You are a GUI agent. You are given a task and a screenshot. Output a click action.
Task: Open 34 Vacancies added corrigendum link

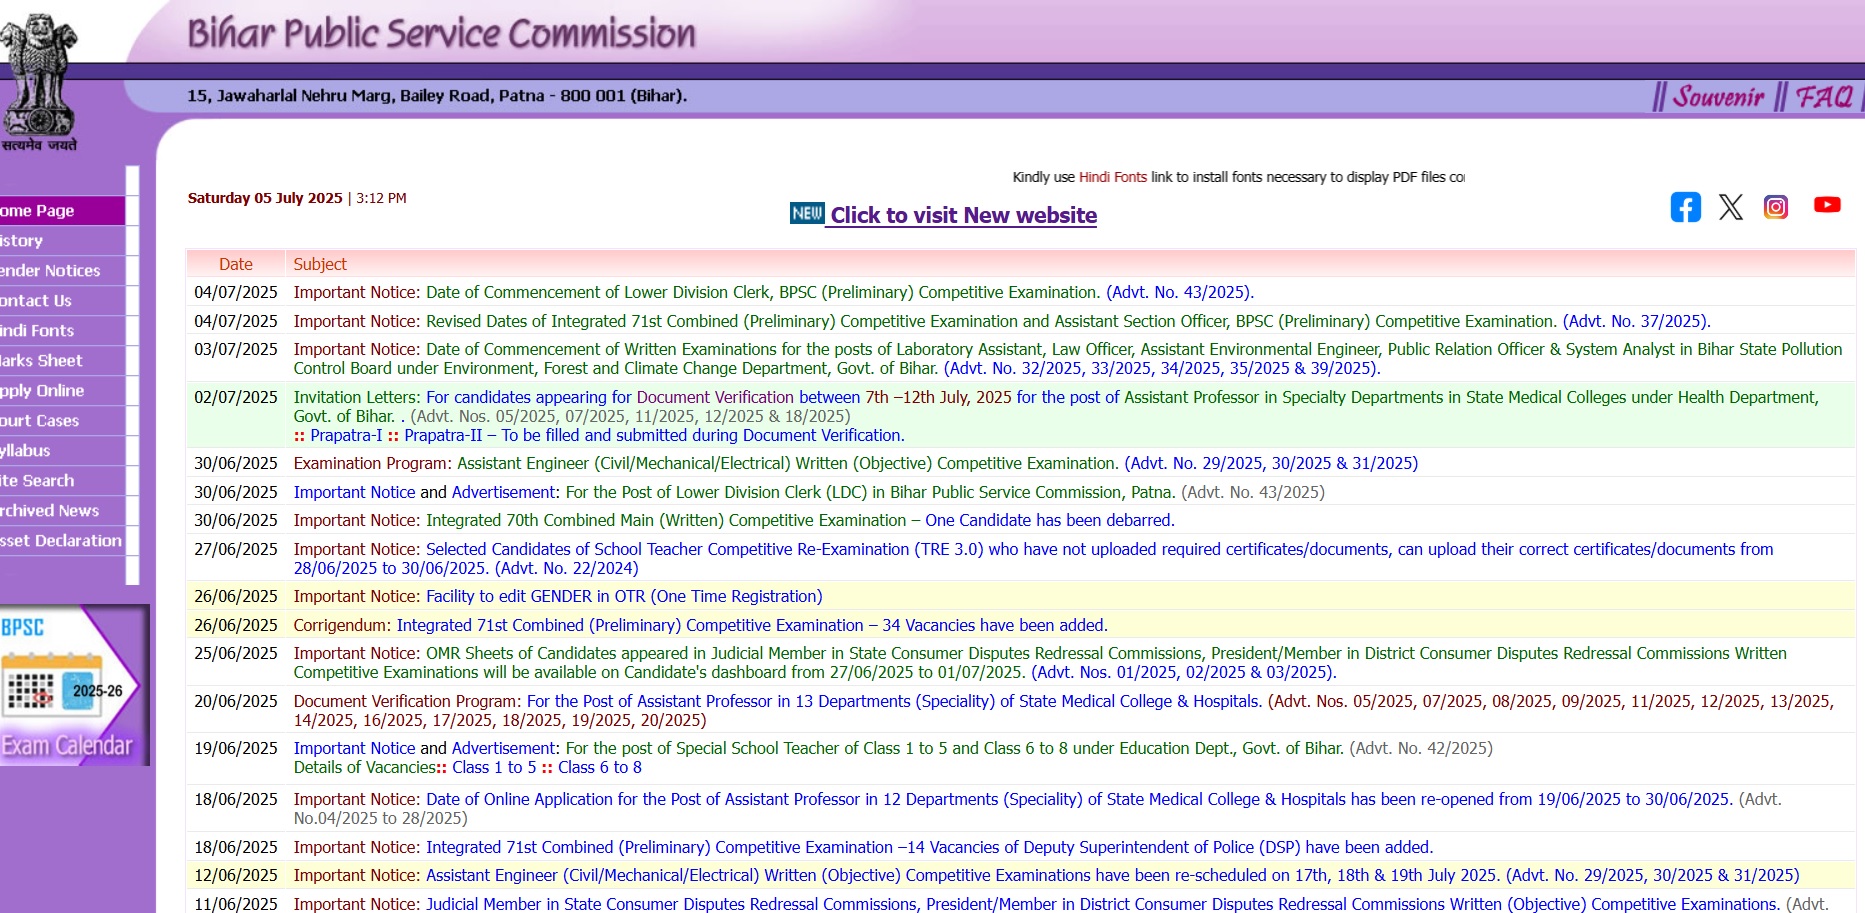point(752,625)
